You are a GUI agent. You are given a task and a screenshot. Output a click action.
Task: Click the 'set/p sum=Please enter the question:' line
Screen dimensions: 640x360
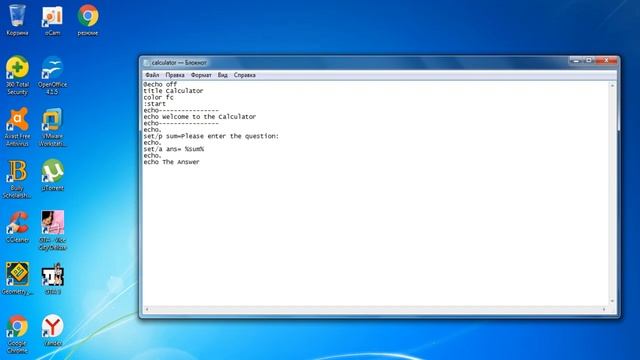(x=211, y=136)
